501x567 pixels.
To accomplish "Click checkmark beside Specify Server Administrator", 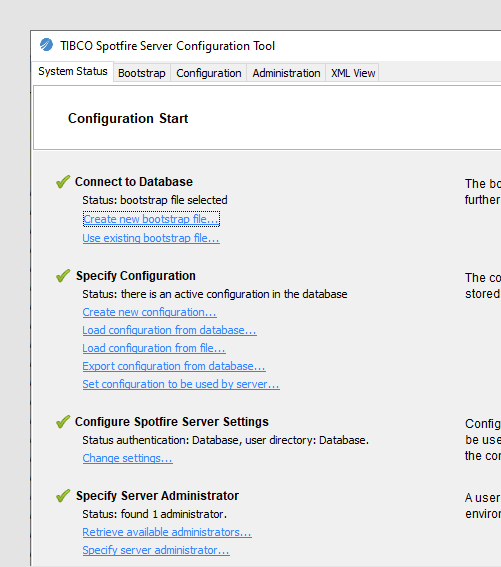I will pos(63,495).
